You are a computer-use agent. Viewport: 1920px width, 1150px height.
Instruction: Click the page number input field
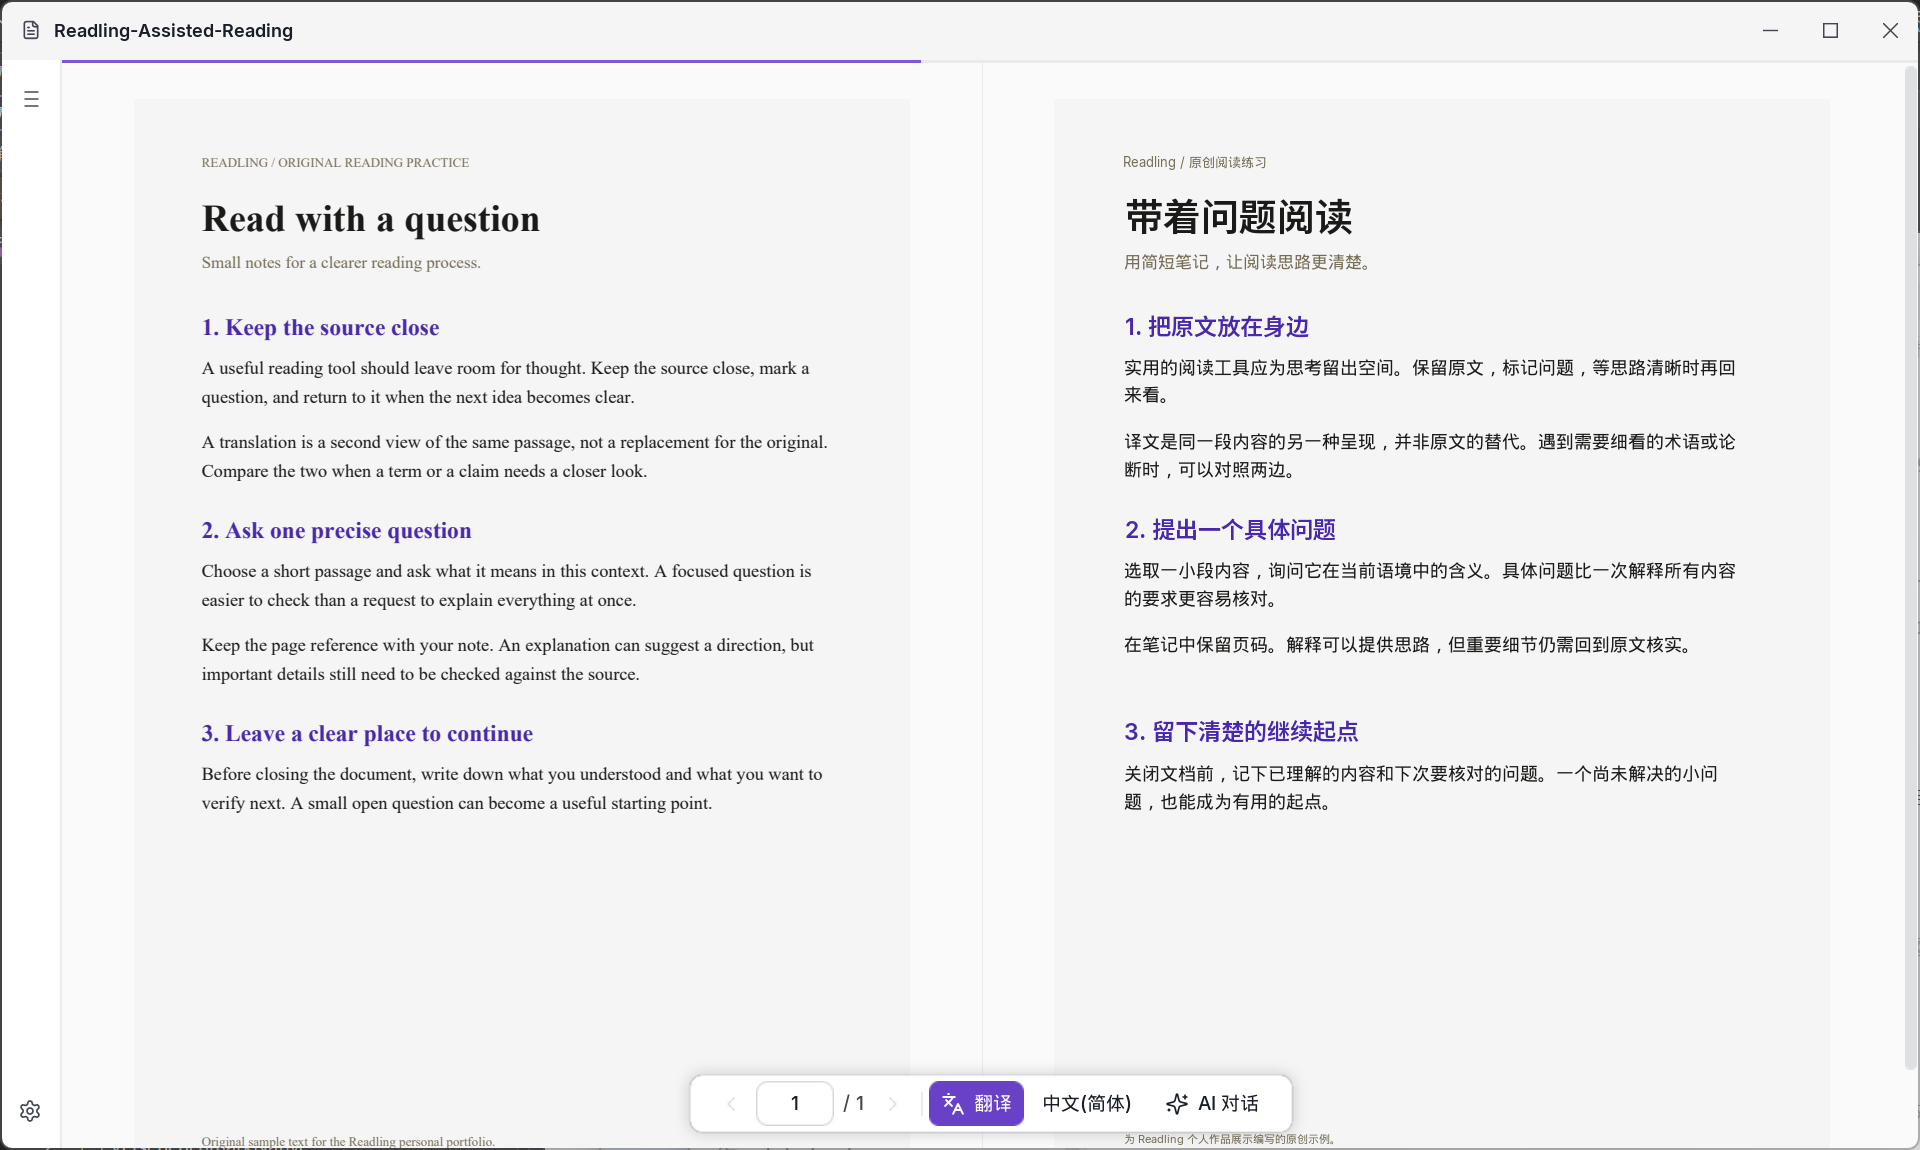tap(795, 1104)
